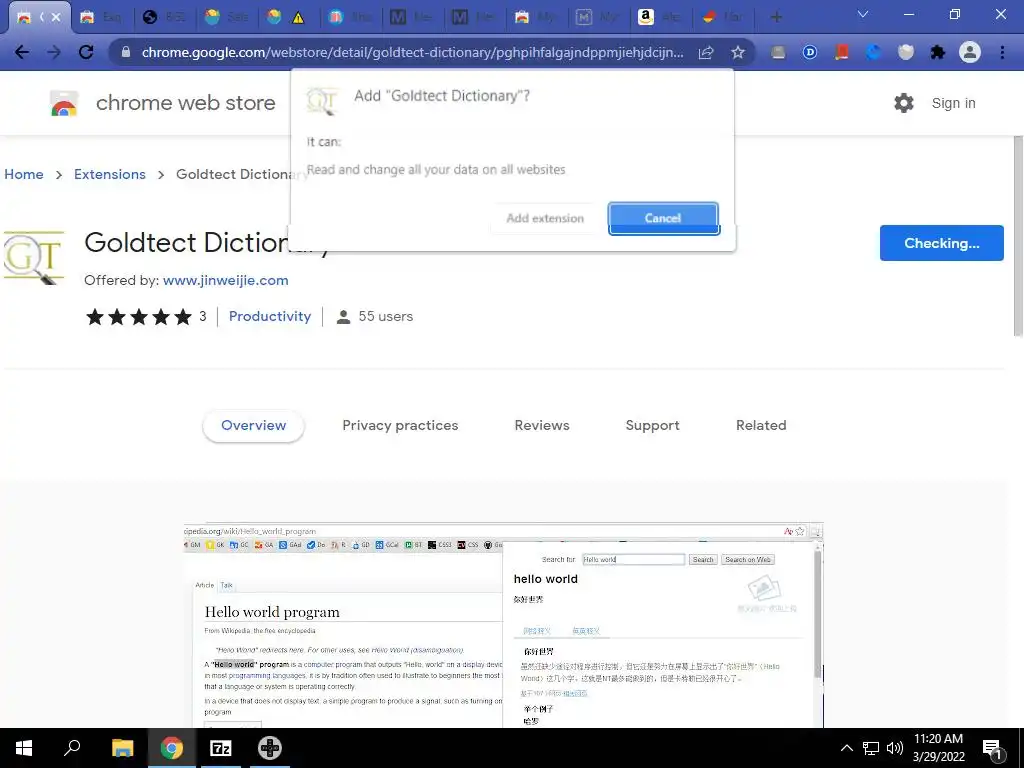
Task: Click Add extension in the dialog
Action: tap(545, 218)
